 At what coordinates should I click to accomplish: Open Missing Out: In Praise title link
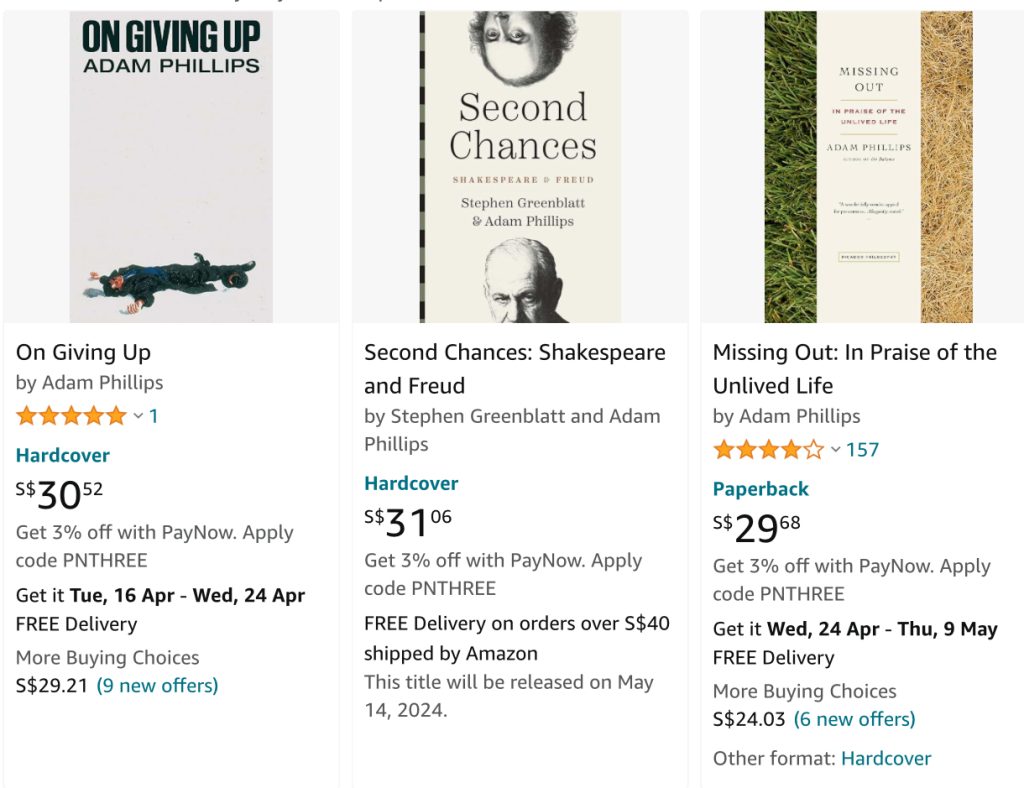(x=854, y=368)
